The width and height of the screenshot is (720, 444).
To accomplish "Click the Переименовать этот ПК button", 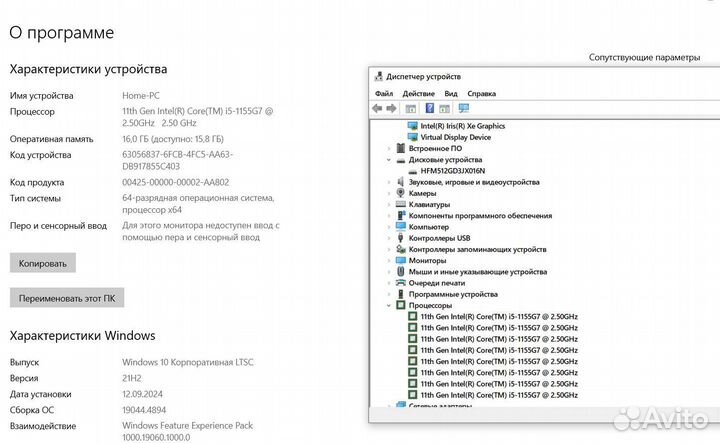I will pos(67,298).
